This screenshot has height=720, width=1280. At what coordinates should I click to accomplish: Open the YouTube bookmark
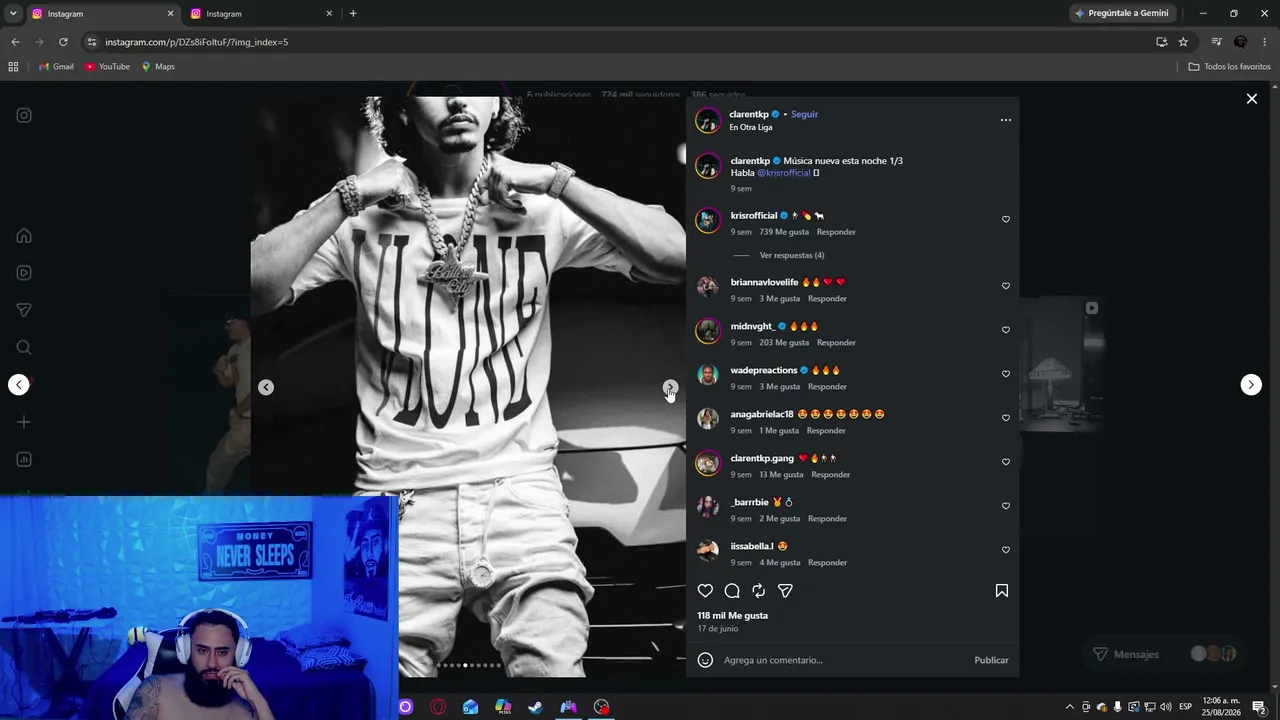pos(107,67)
